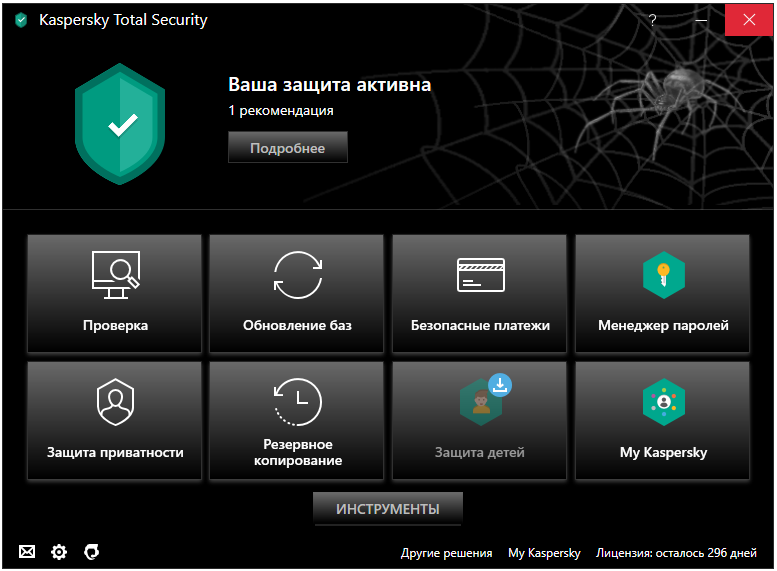Screen dimensions: 777x571
Task: Click the Ваша защита активна heading
Action: (x=330, y=84)
